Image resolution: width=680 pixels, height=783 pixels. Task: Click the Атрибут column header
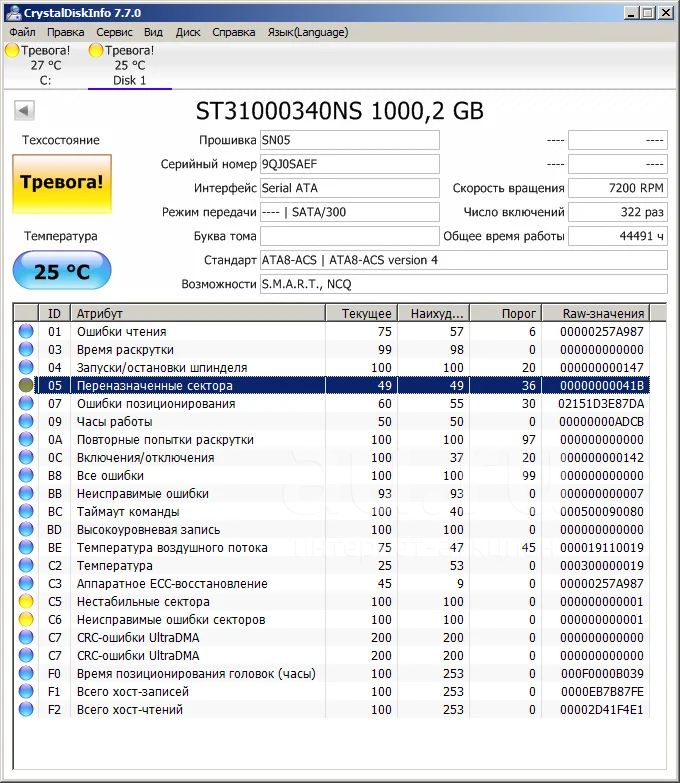(x=198, y=313)
